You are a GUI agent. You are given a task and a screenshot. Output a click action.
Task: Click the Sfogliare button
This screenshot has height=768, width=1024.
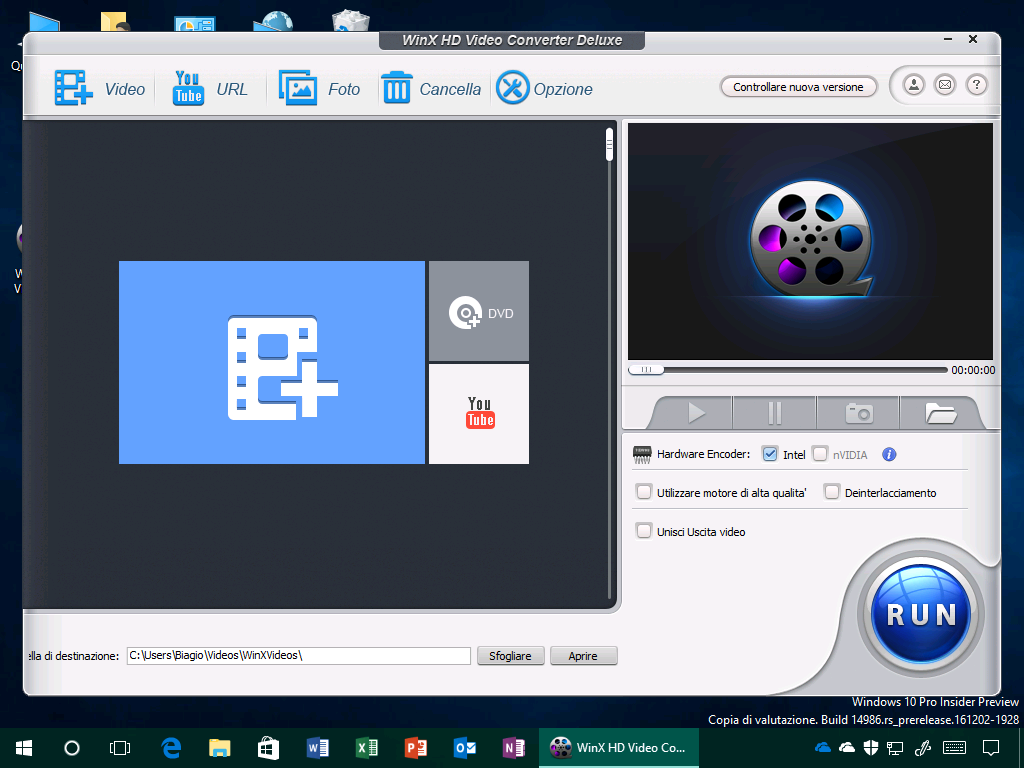(x=510, y=656)
